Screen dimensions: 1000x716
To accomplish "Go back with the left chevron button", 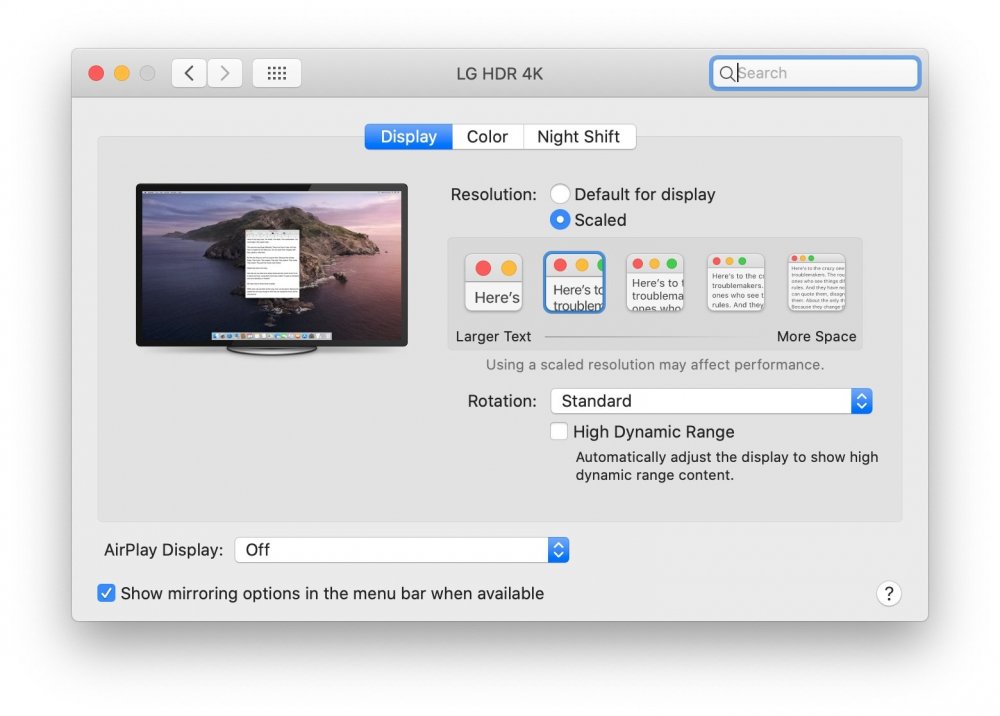I will [189, 73].
